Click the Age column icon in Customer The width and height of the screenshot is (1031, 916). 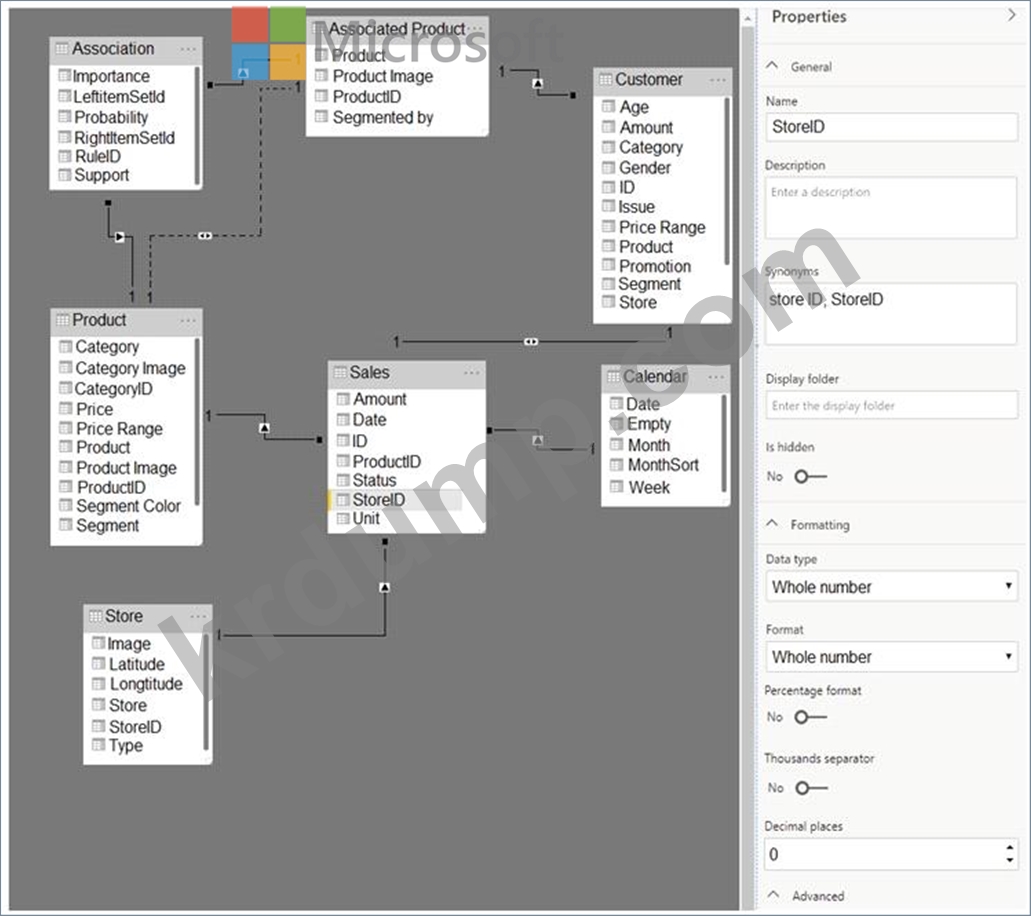(x=609, y=107)
